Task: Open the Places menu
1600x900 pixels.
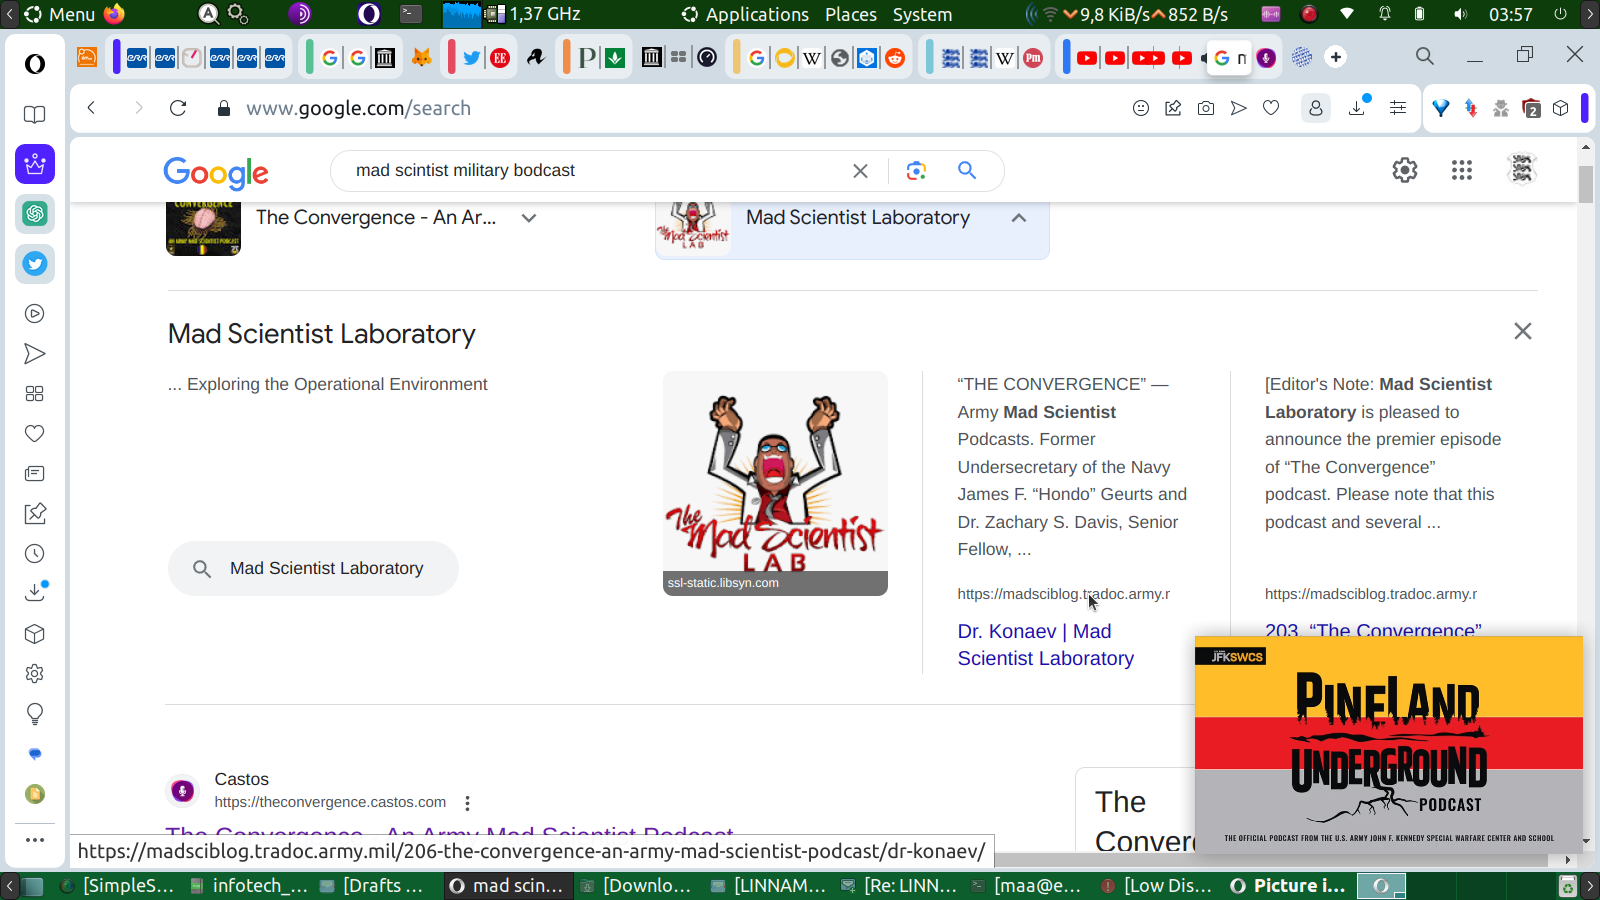Action: 851,14
